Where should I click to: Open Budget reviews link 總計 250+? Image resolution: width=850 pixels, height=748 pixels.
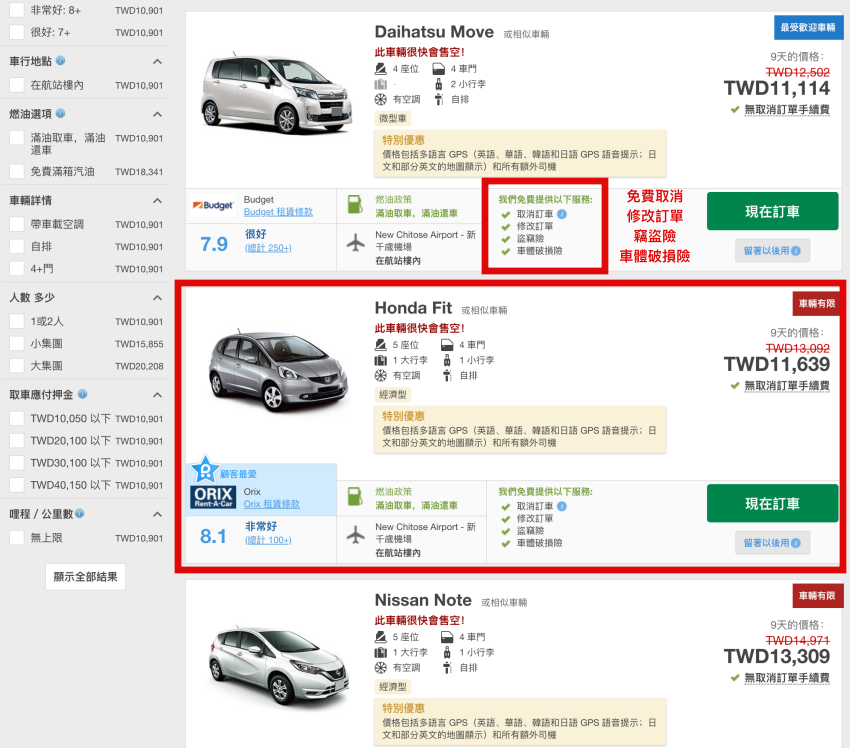pos(268,248)
